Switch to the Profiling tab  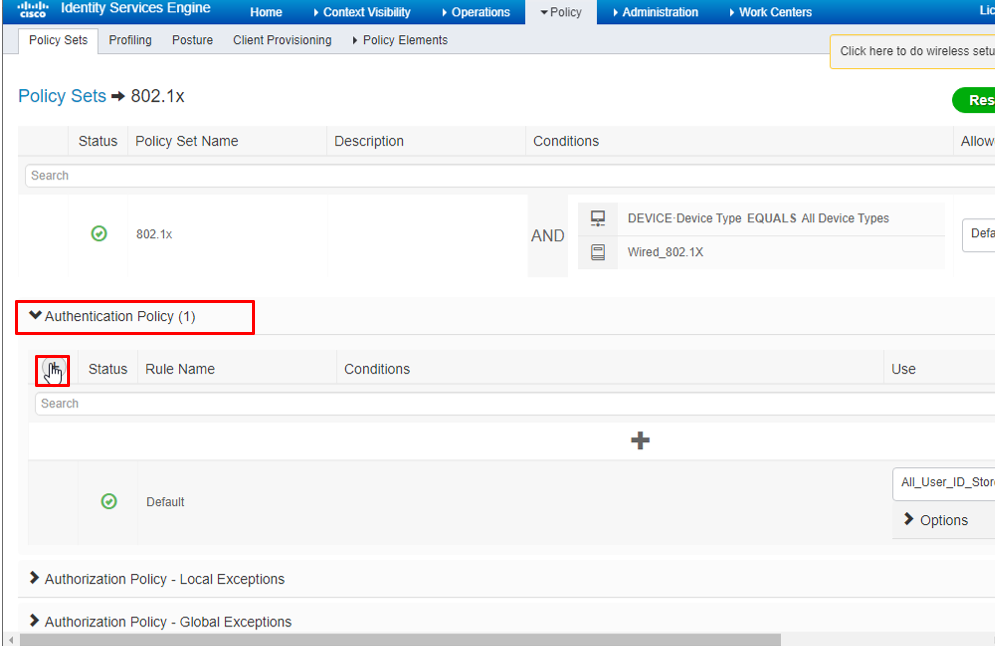(x=130, y=40)
